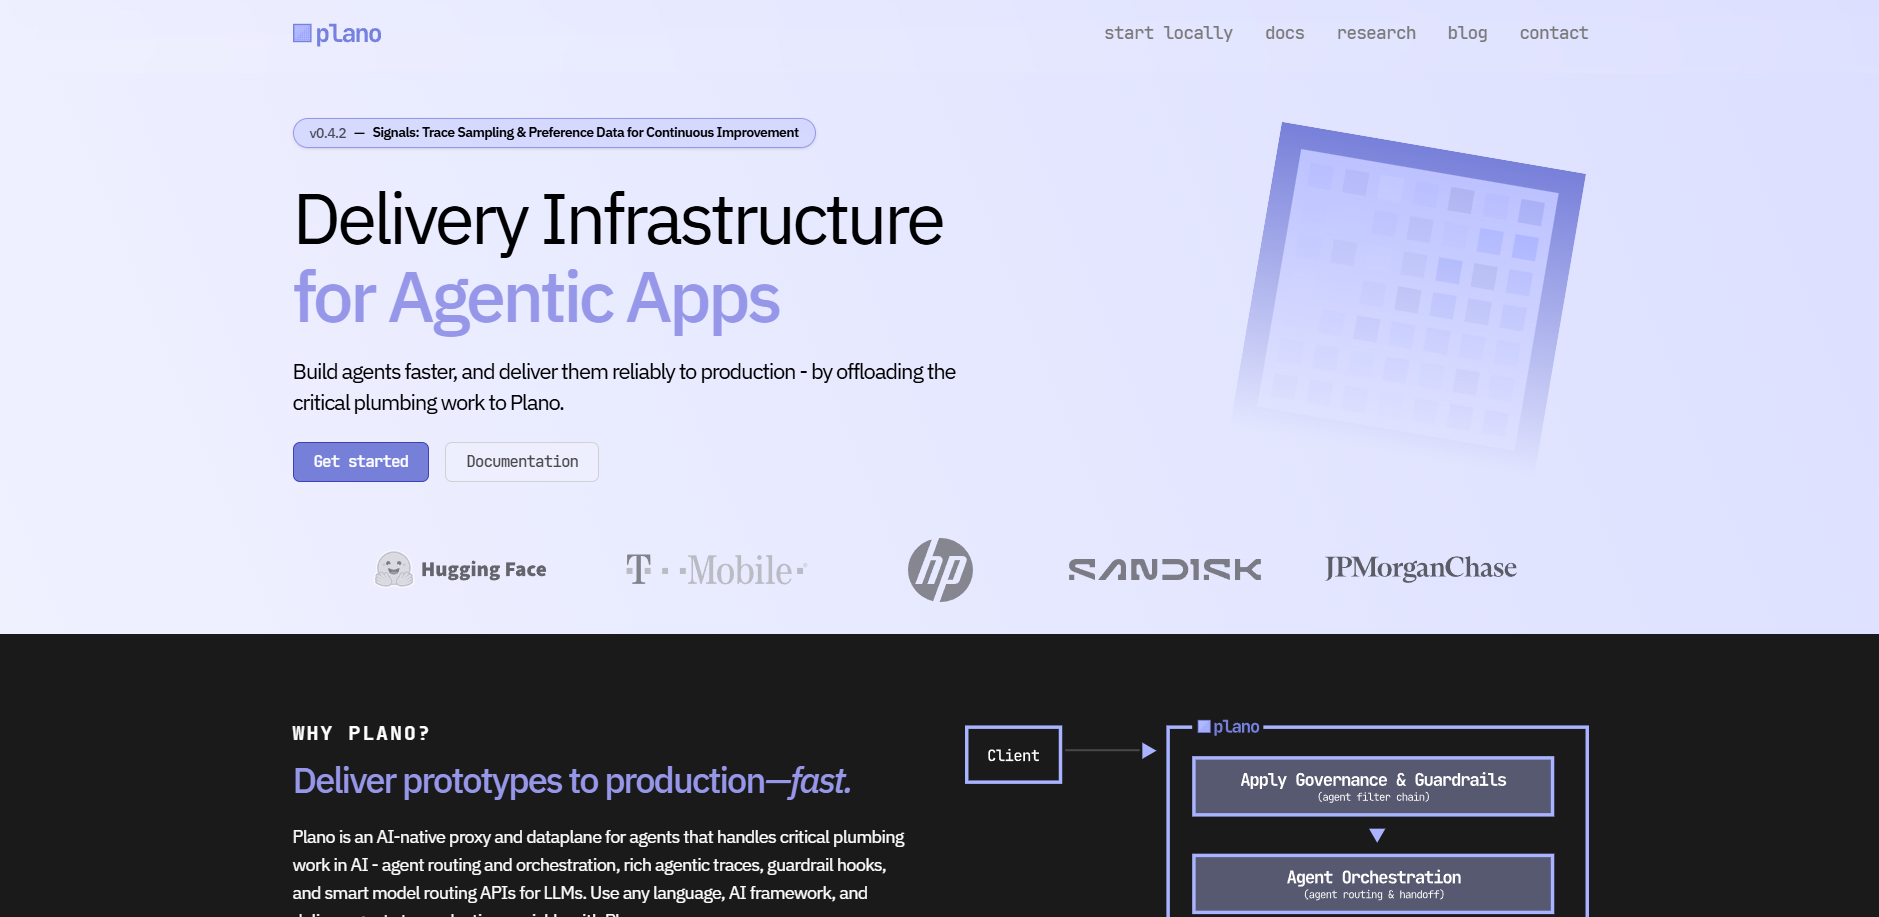This screenshot has height=917, width=1879.
Task: Select the Client box in diagram
Action: pyautogui.click(x=1013, y=755)
